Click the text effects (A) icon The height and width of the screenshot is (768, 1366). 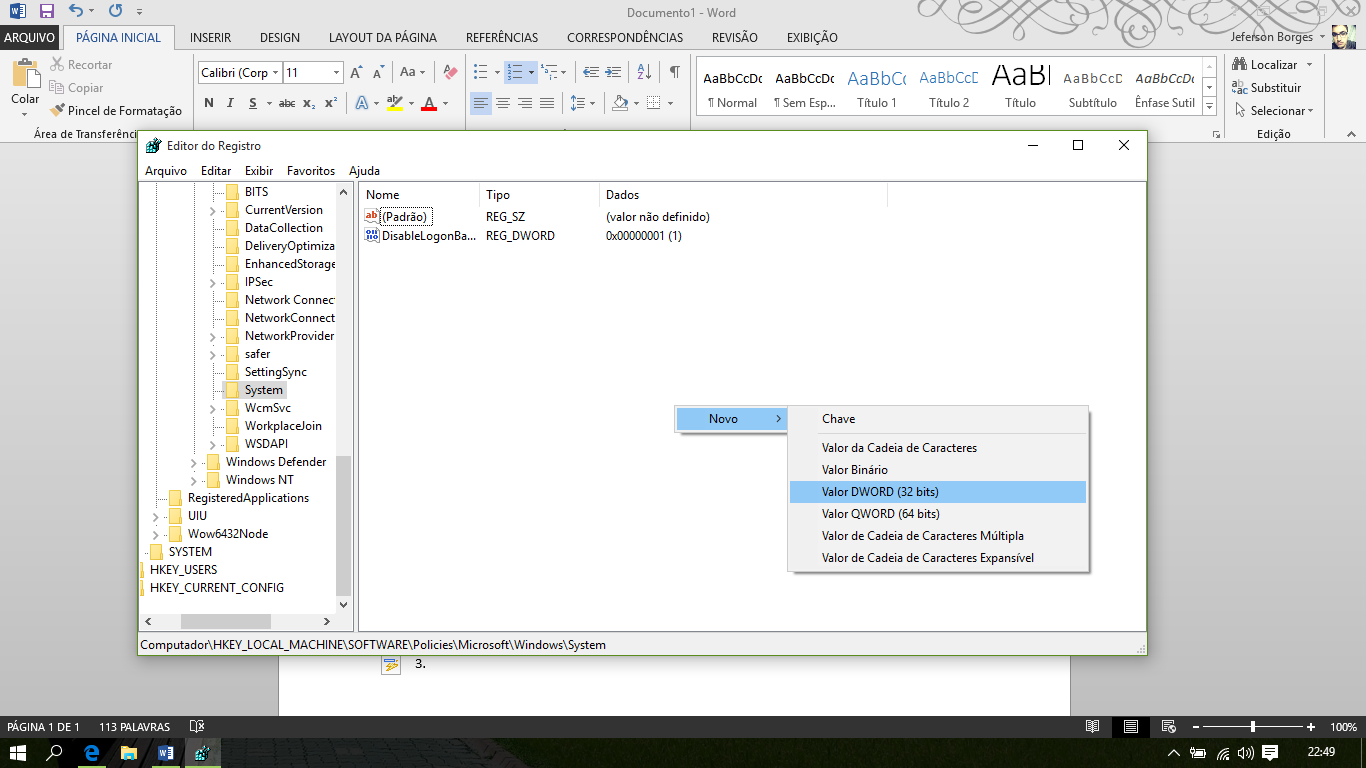click(x=361, y=103)
